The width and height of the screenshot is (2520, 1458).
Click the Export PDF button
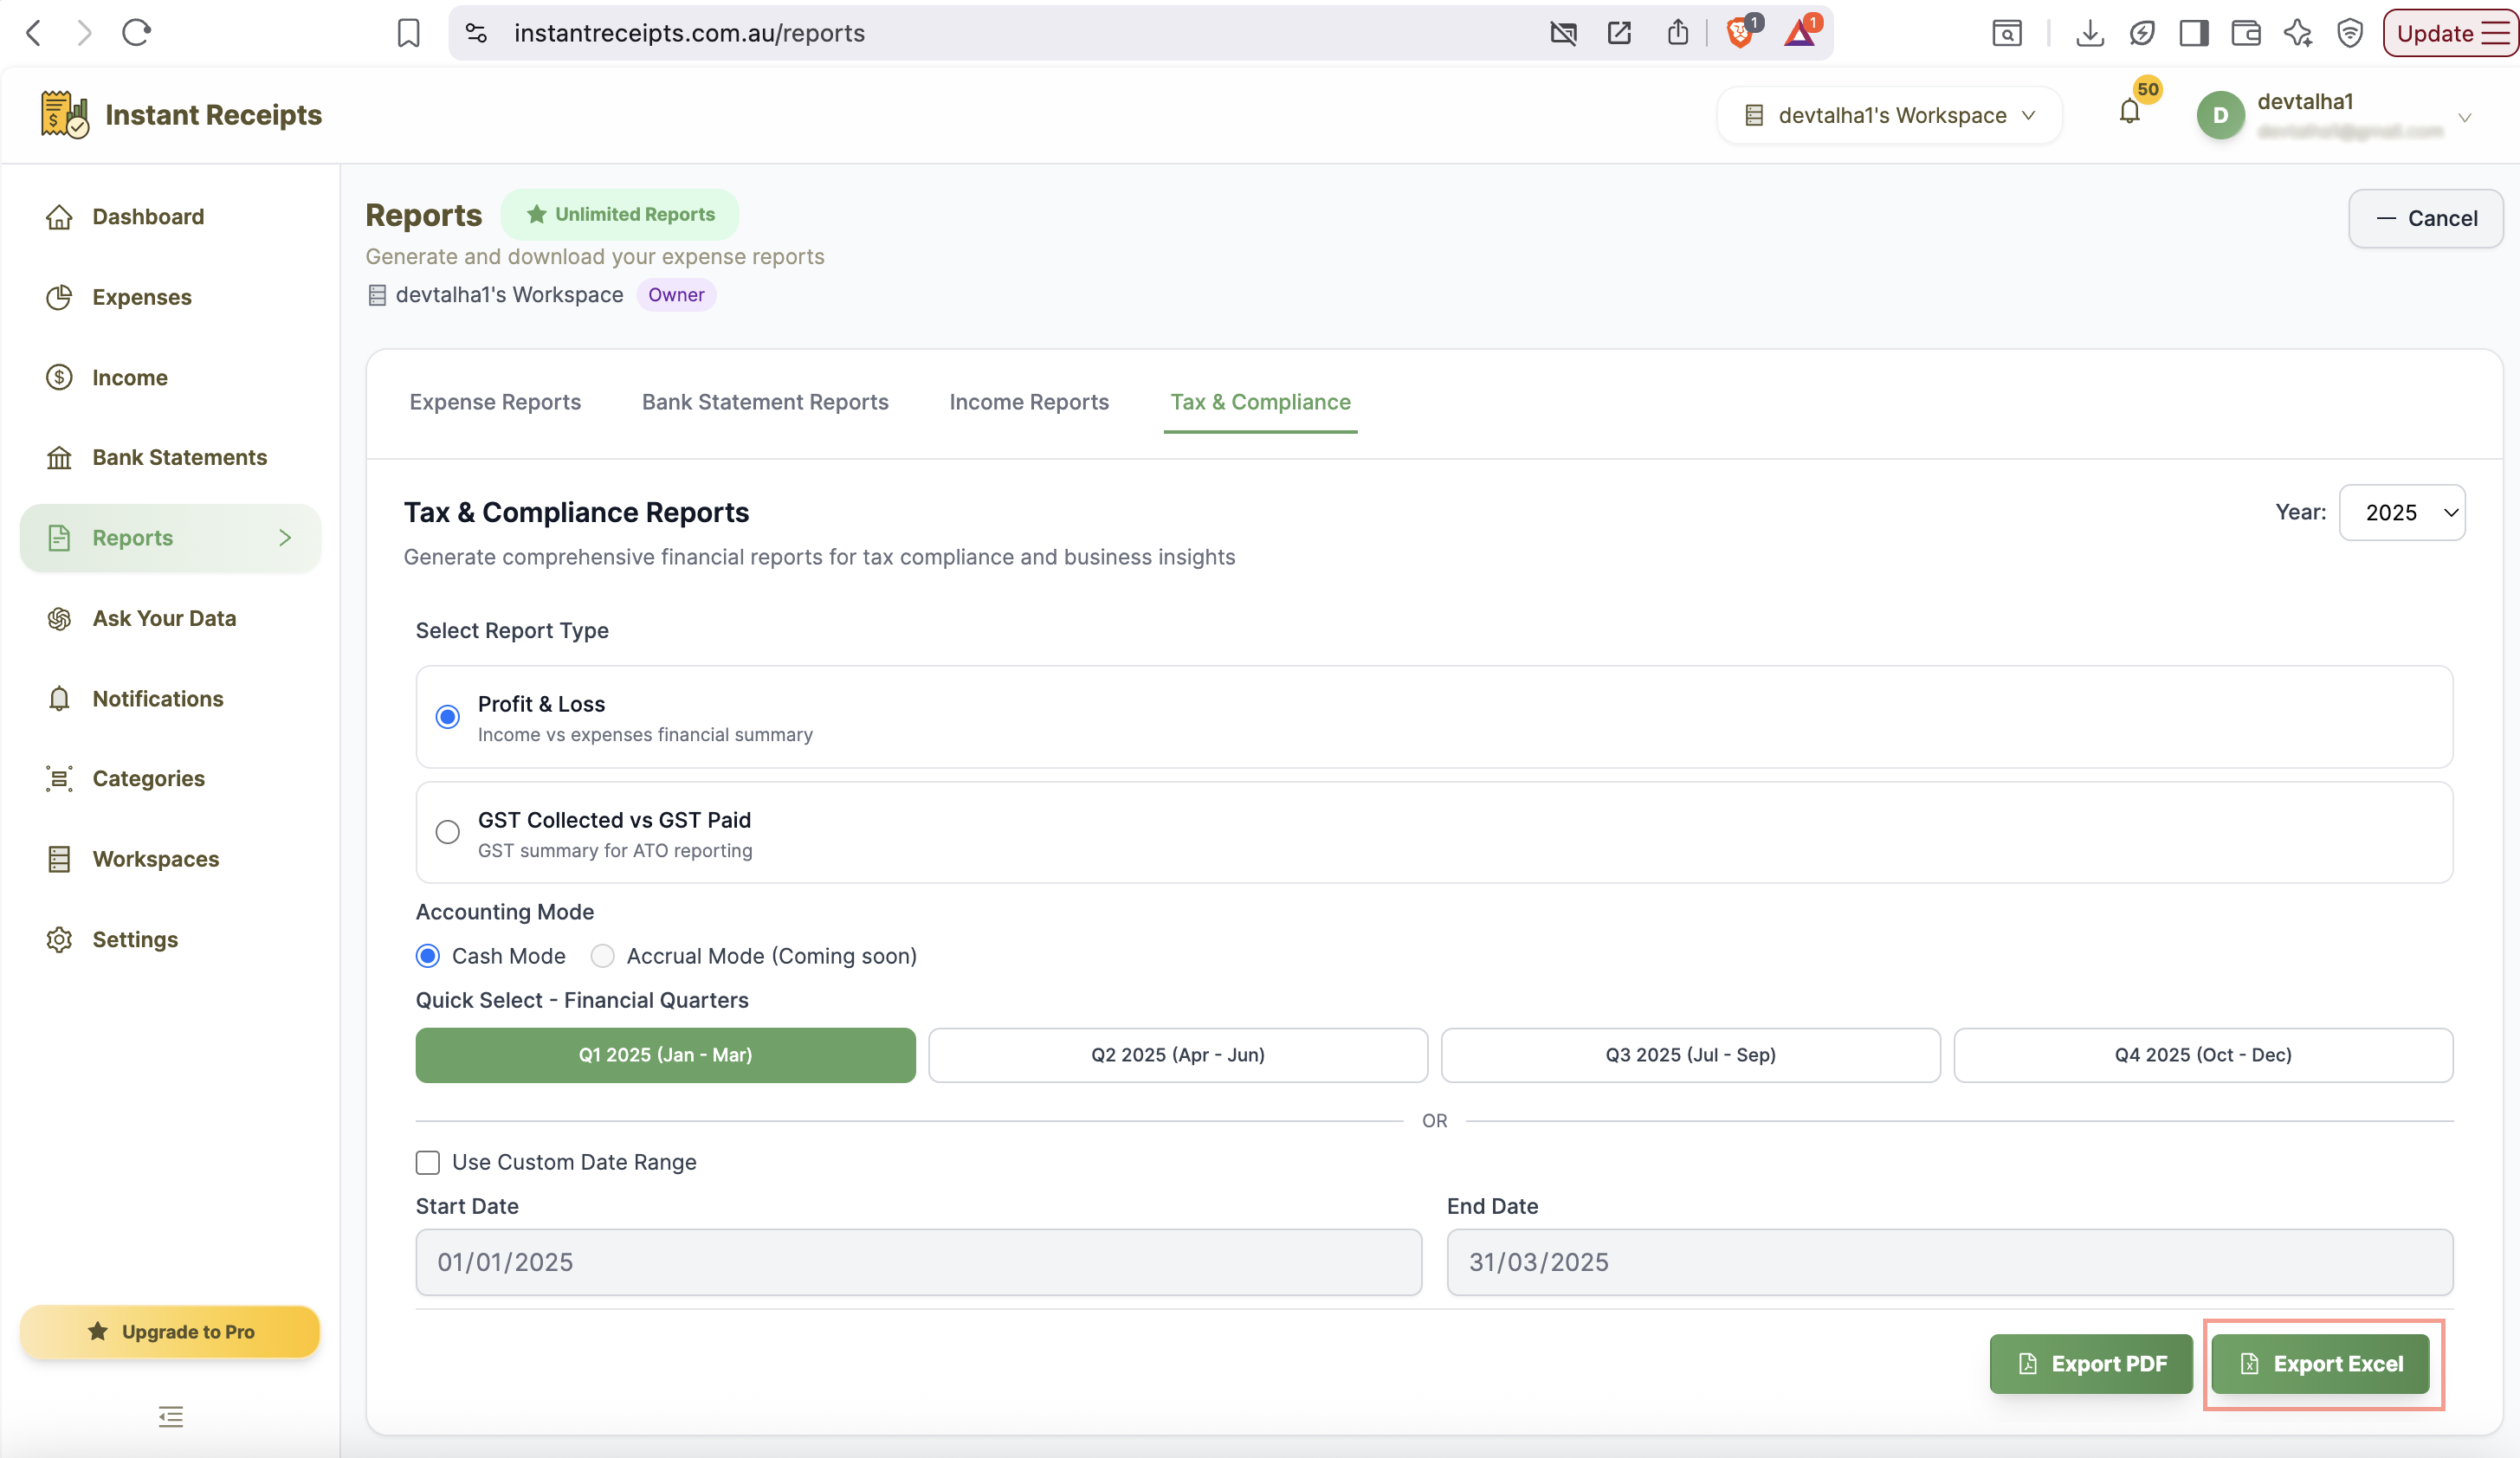click(x=2091, y=1363)
